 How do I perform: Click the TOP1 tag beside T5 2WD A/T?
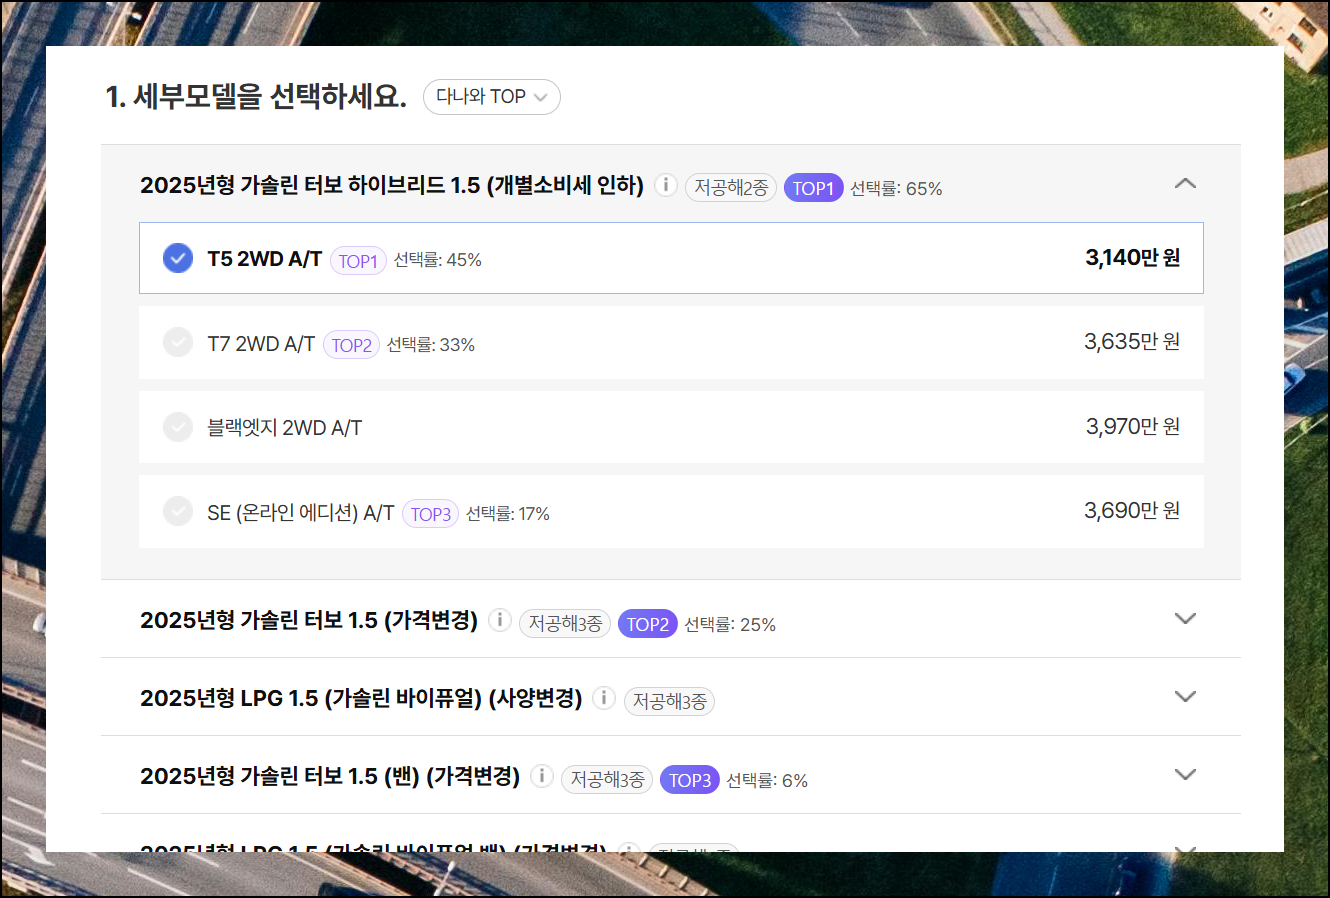click(x=358, y=261)
